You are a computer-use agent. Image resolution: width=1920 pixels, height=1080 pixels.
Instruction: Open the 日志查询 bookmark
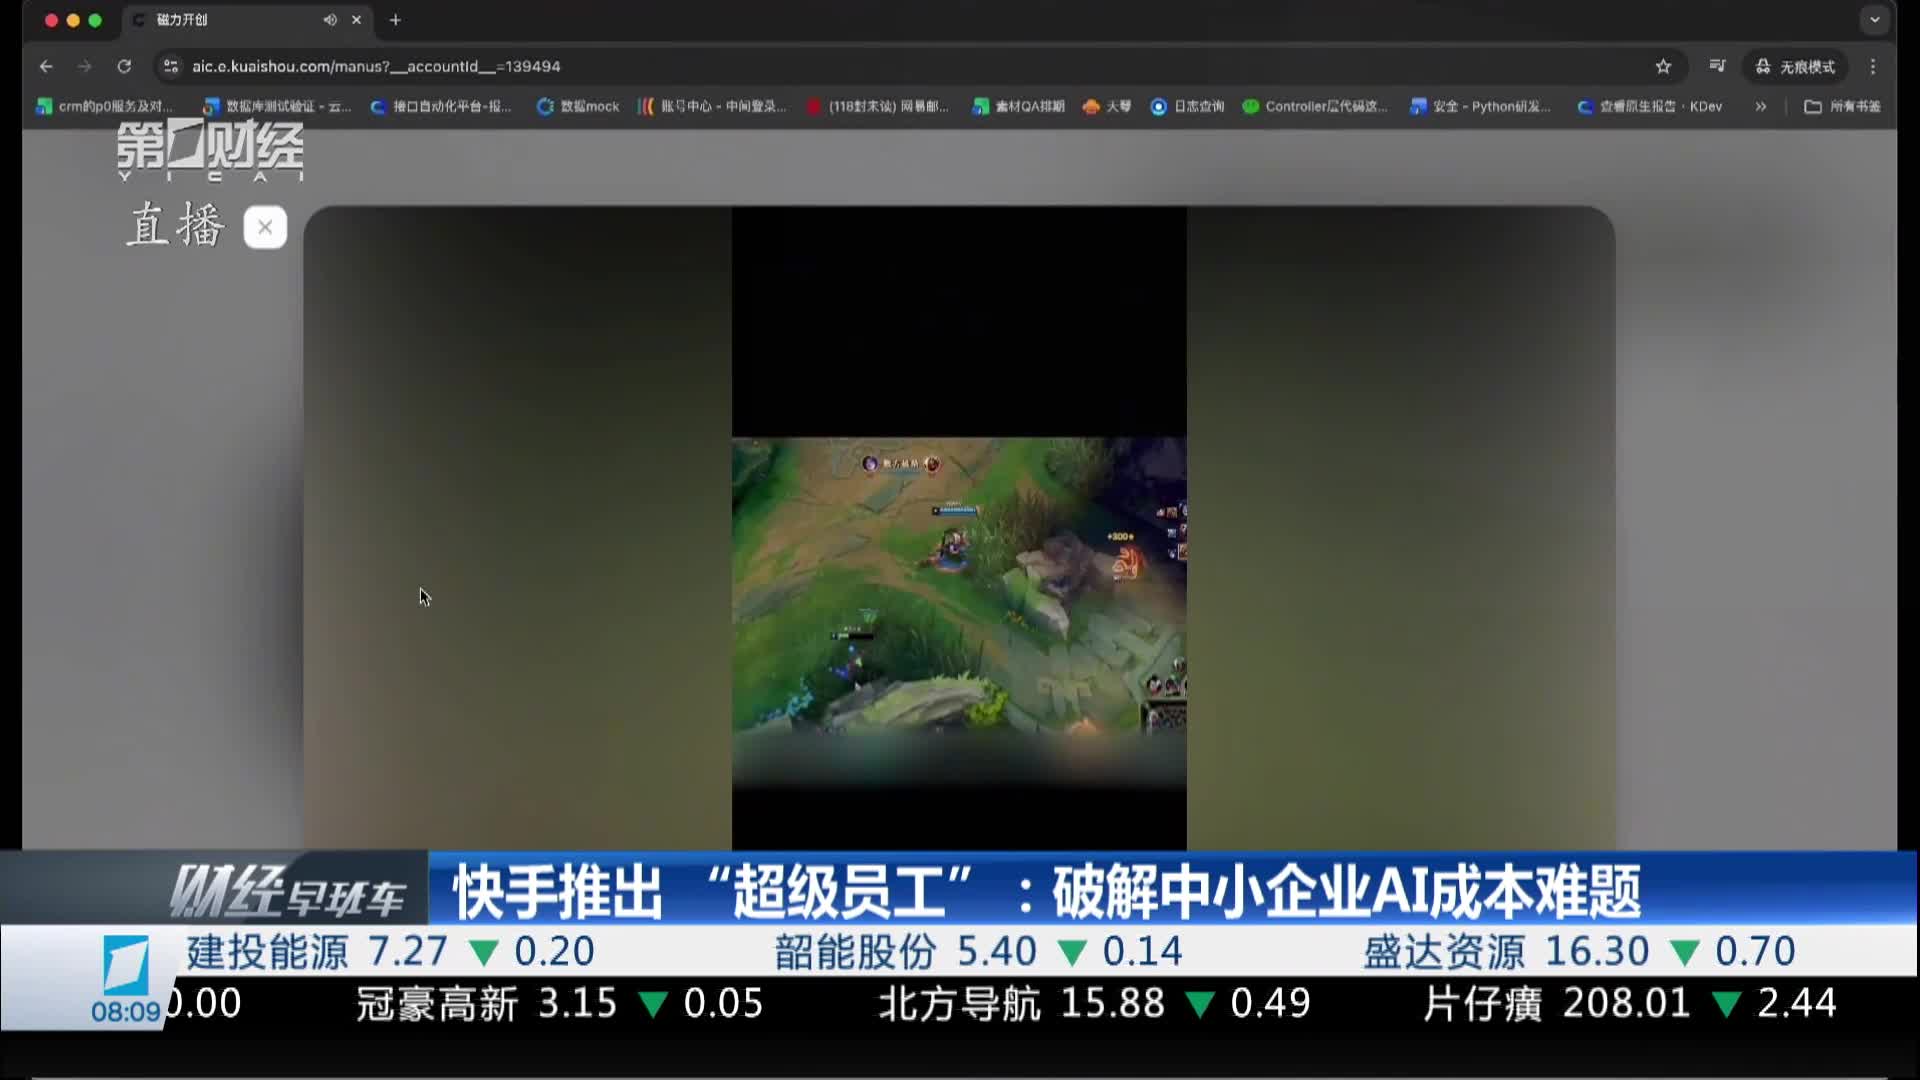[1187, 106]
